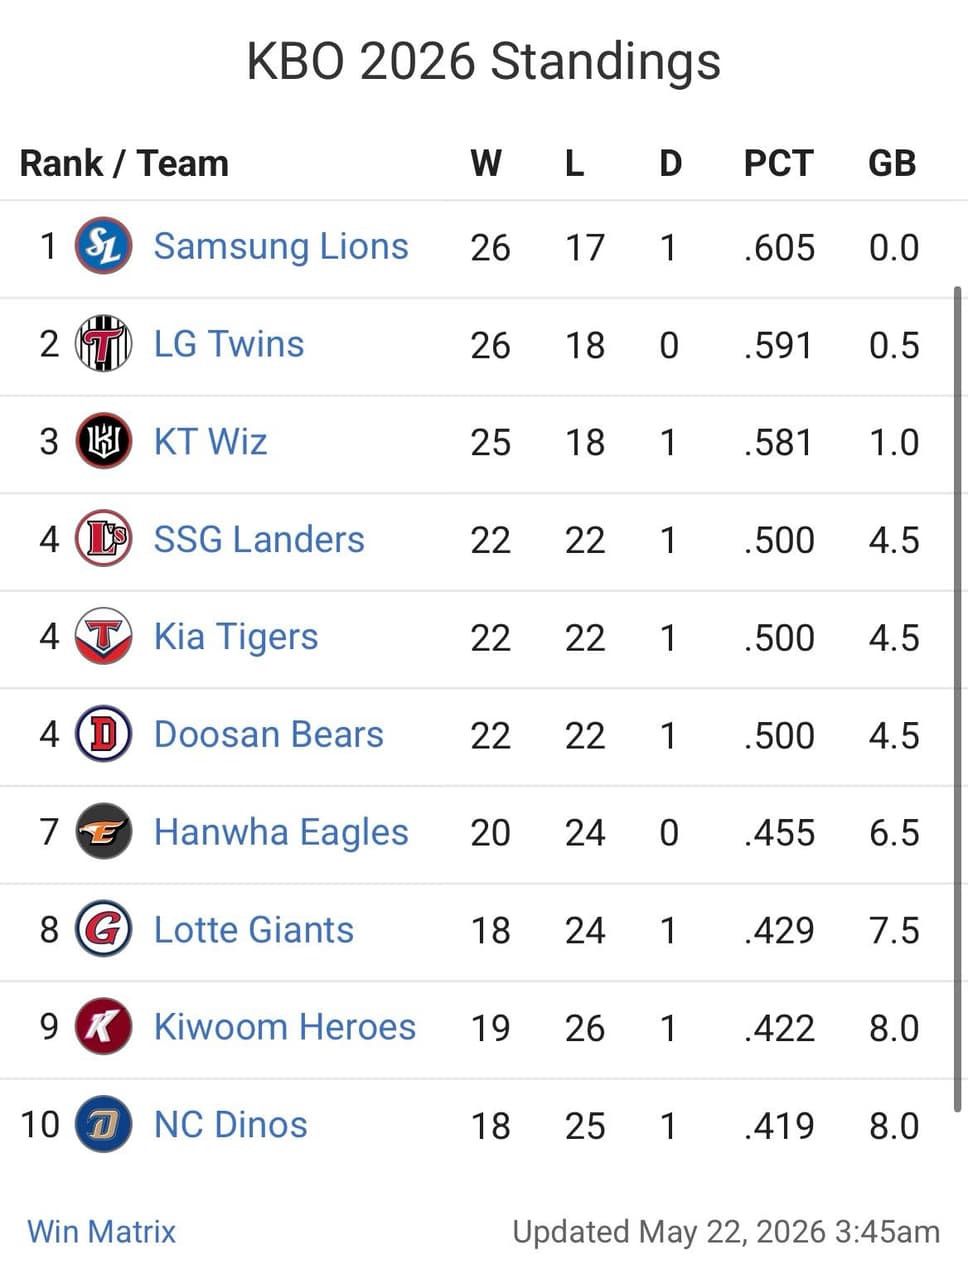Click the Hanwha Eagles team logo
This screenshot has height=1280, width=968.
coord(104,832)
